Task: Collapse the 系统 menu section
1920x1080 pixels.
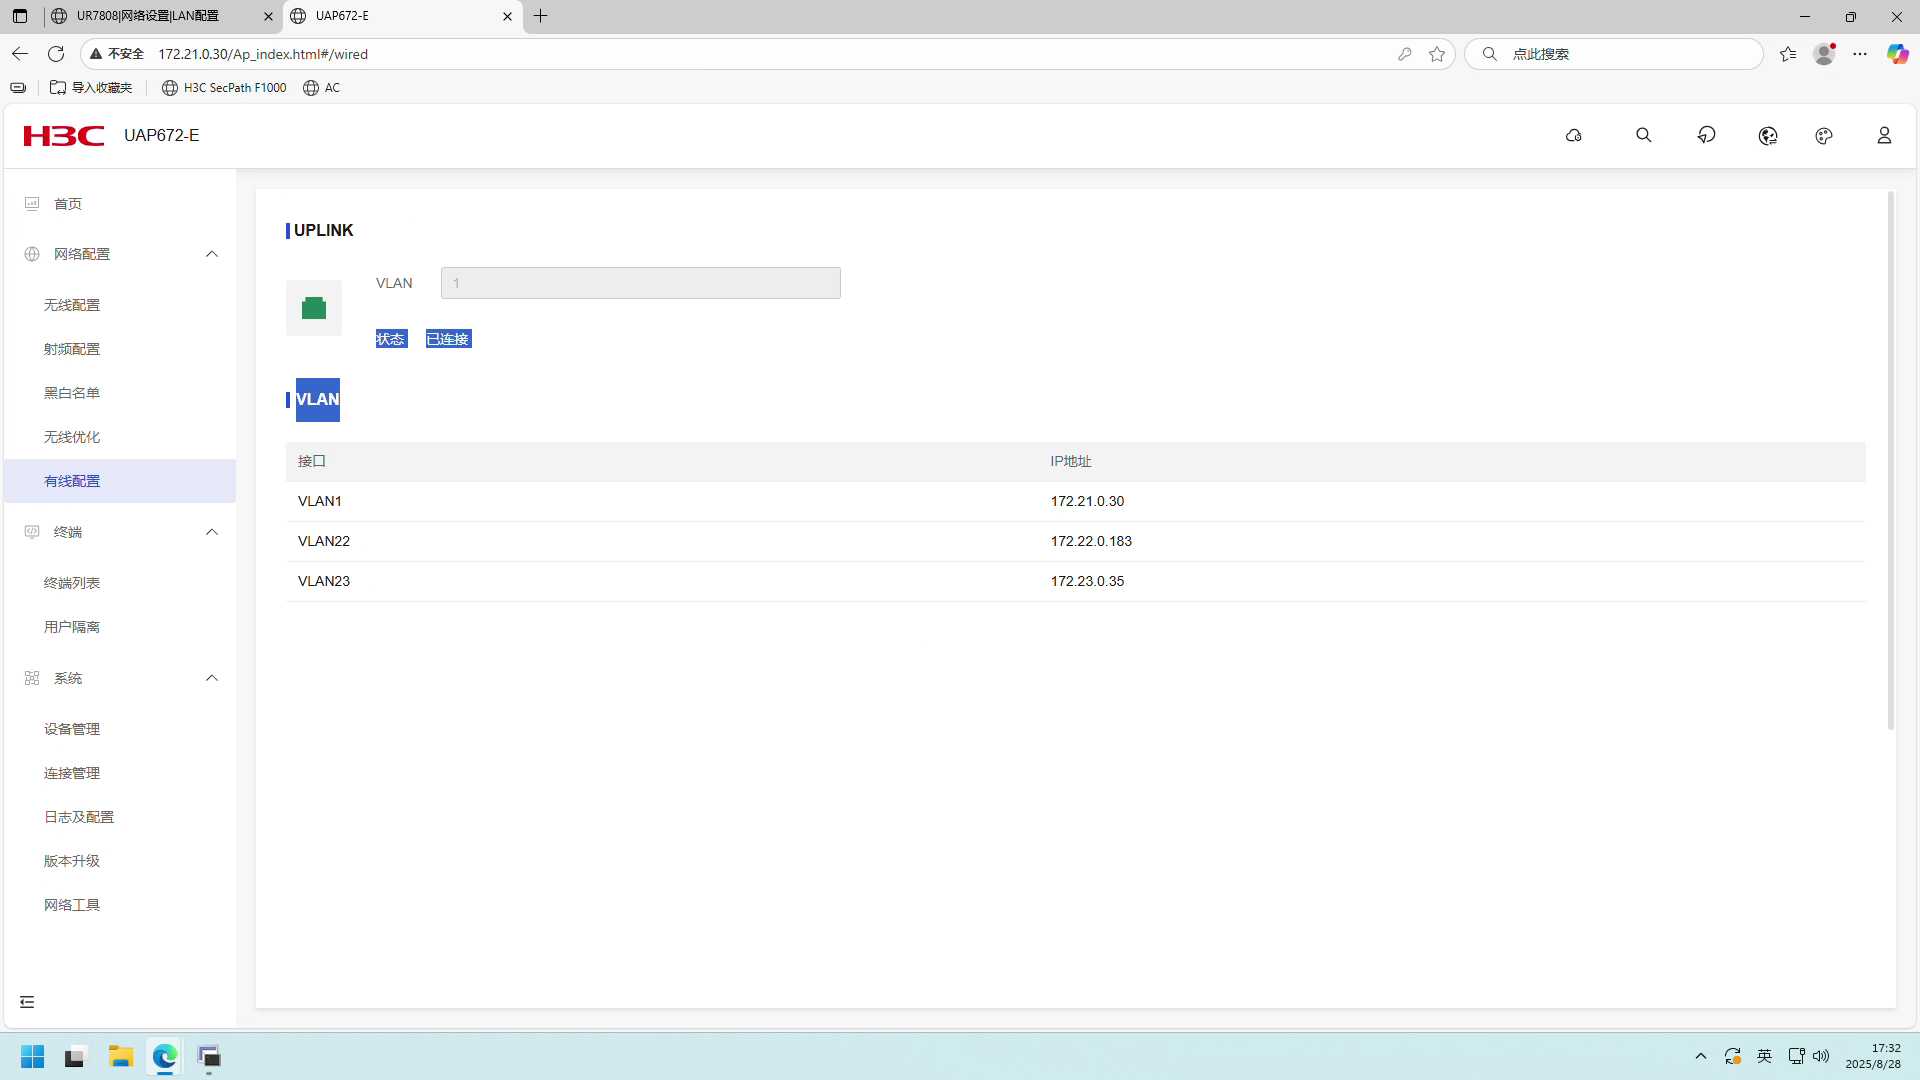Action: click(x=211, y=678)
